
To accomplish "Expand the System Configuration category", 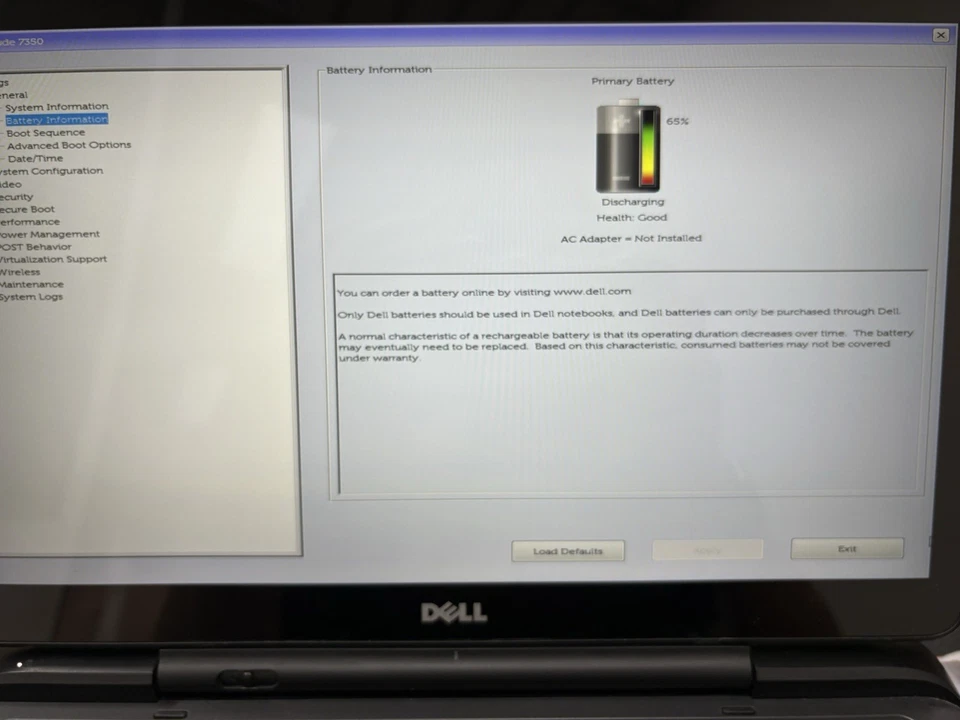I will (x=51, y=171).
